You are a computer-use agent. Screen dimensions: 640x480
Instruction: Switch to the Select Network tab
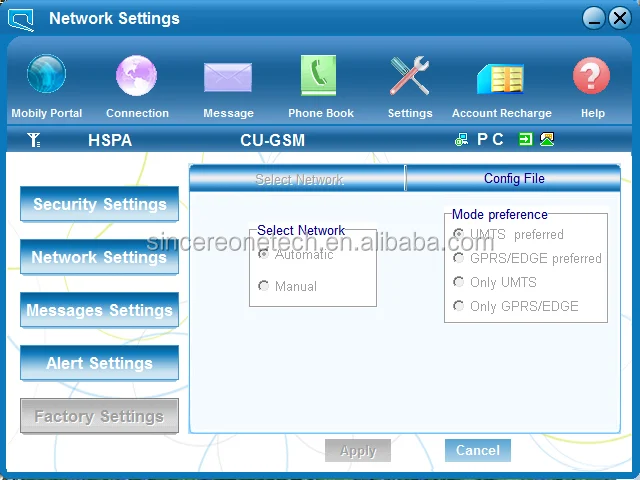297,179
